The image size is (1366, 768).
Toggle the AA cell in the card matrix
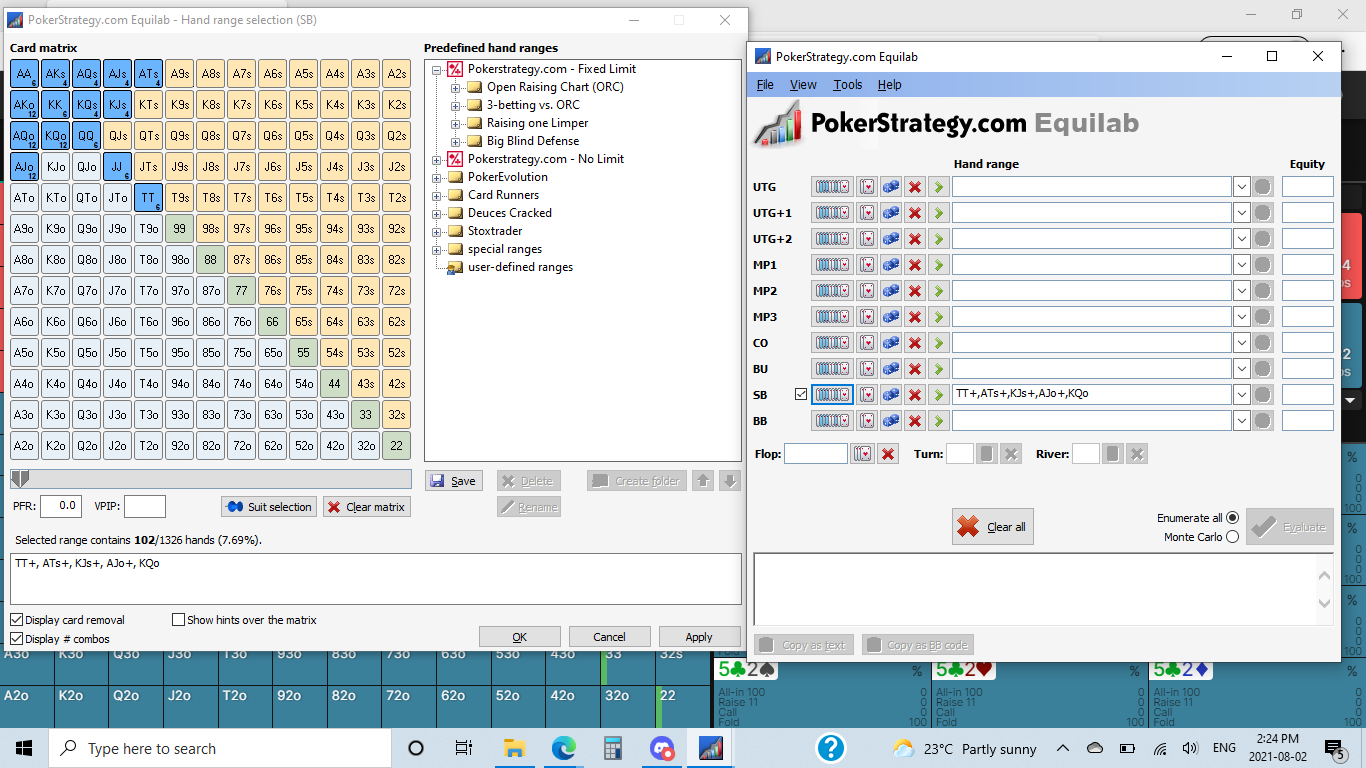[x=25, y=73]
